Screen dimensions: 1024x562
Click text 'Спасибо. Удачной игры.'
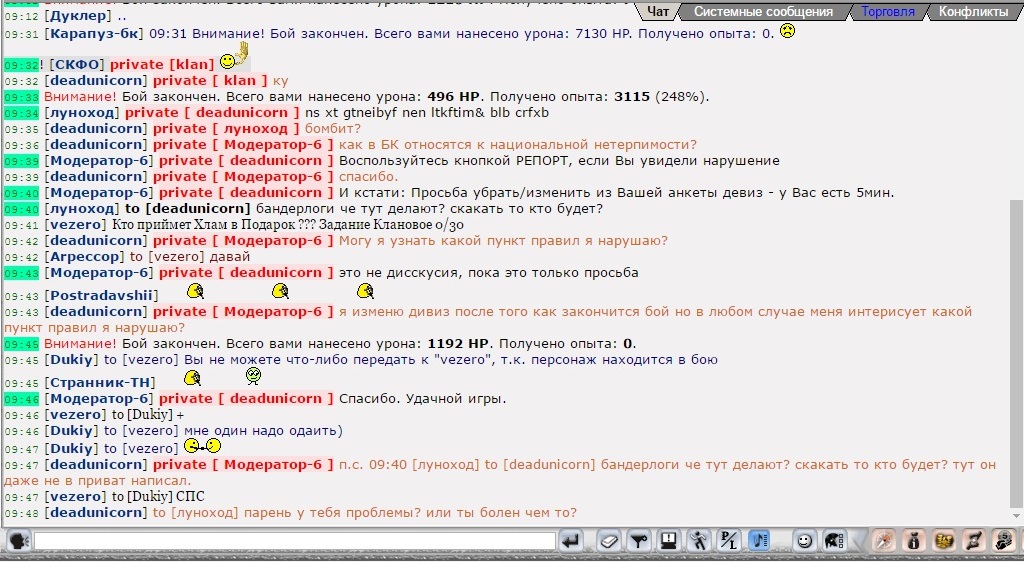tap(423, 399)
